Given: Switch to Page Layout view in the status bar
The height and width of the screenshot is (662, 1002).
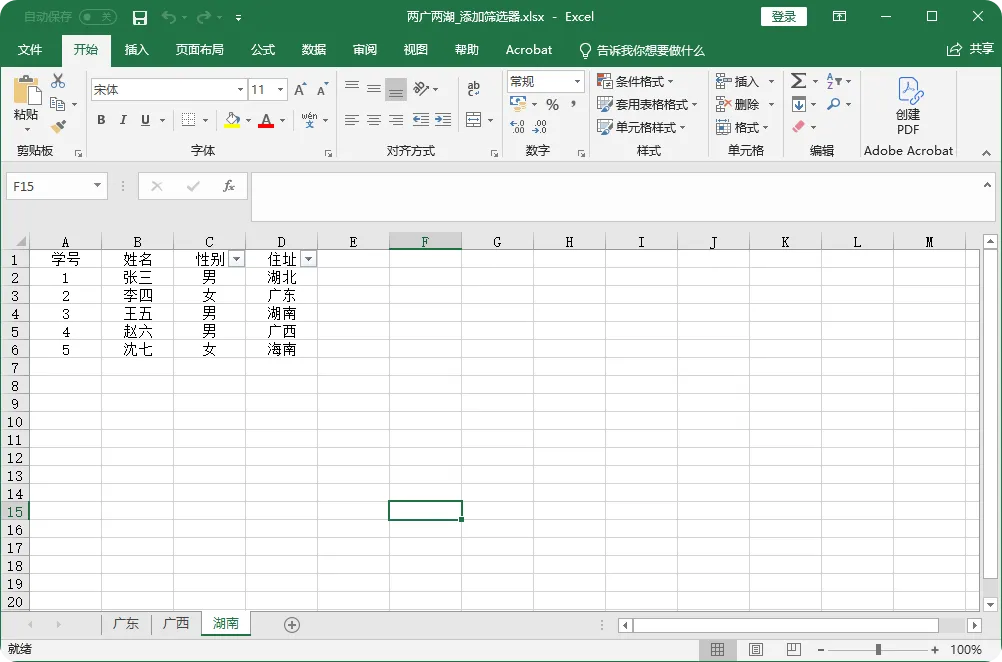Looking at the screenshot, I should coord(756,649).
